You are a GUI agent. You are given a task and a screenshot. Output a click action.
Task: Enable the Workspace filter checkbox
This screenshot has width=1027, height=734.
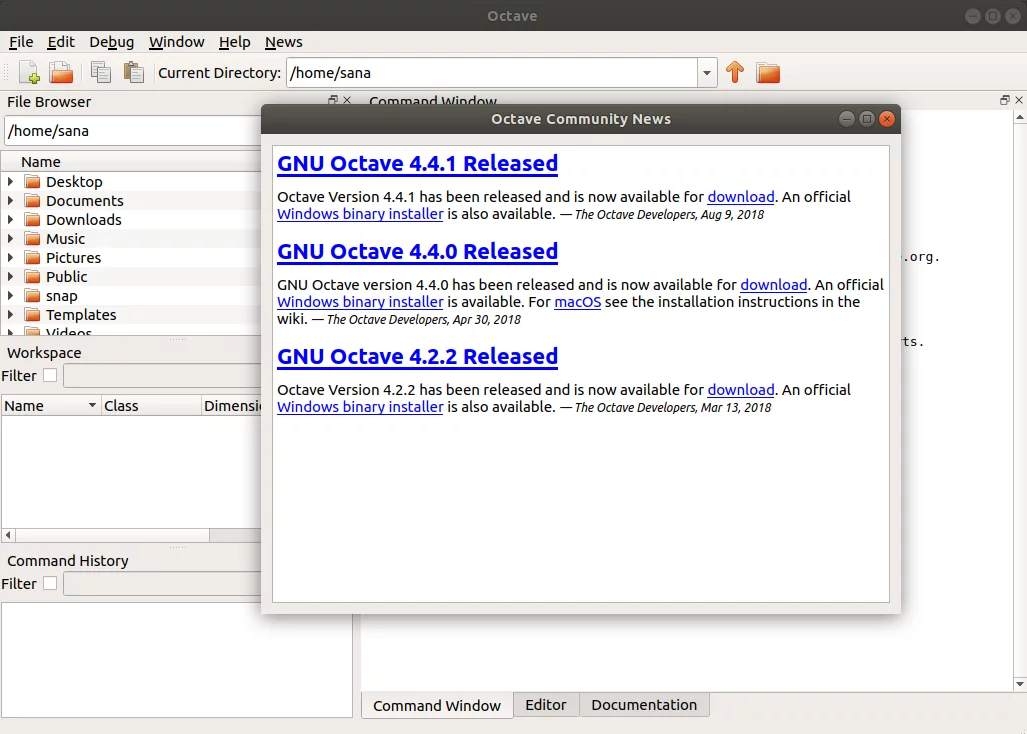click(x=50, y=375)
